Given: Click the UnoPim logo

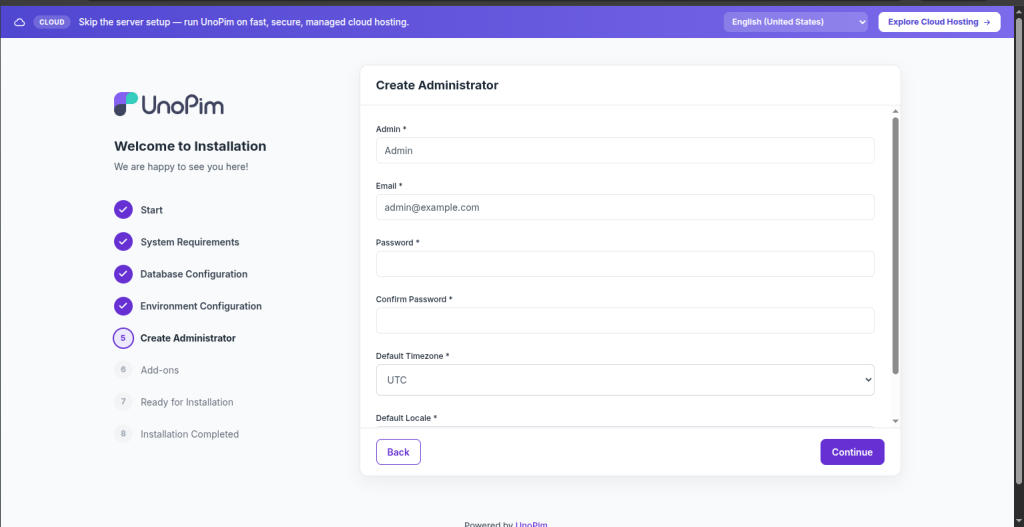Looking at the screenshot, I should click(169, 104).
